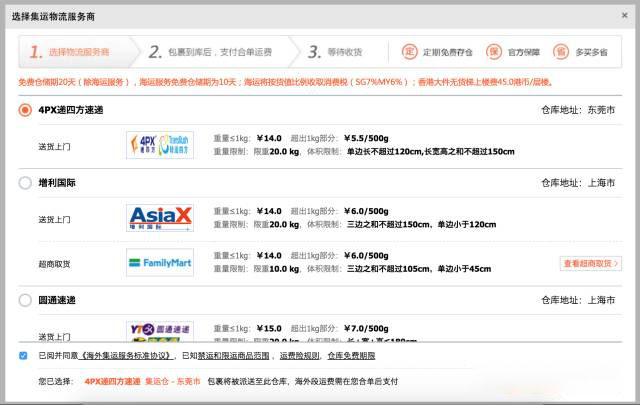
Task: Select the 增利国际 radio button
Action: coord(25,182)
